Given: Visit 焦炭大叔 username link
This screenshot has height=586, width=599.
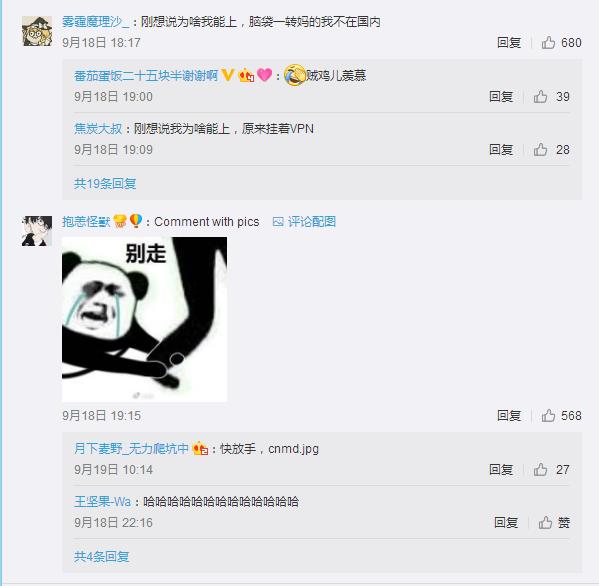Looking at the screenshot, I should click(98, 129).
